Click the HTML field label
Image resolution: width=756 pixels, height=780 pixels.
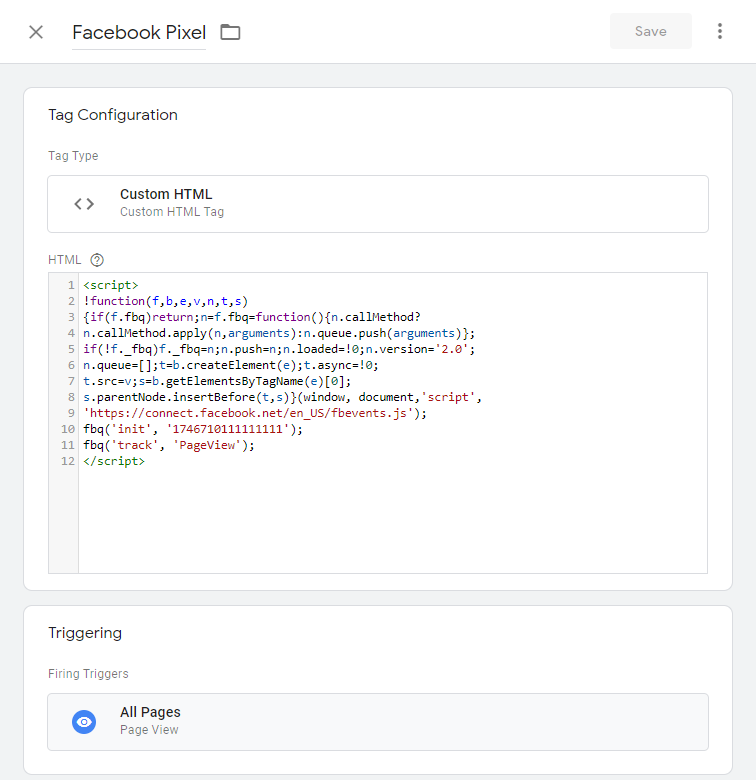[x=64, y=260]
